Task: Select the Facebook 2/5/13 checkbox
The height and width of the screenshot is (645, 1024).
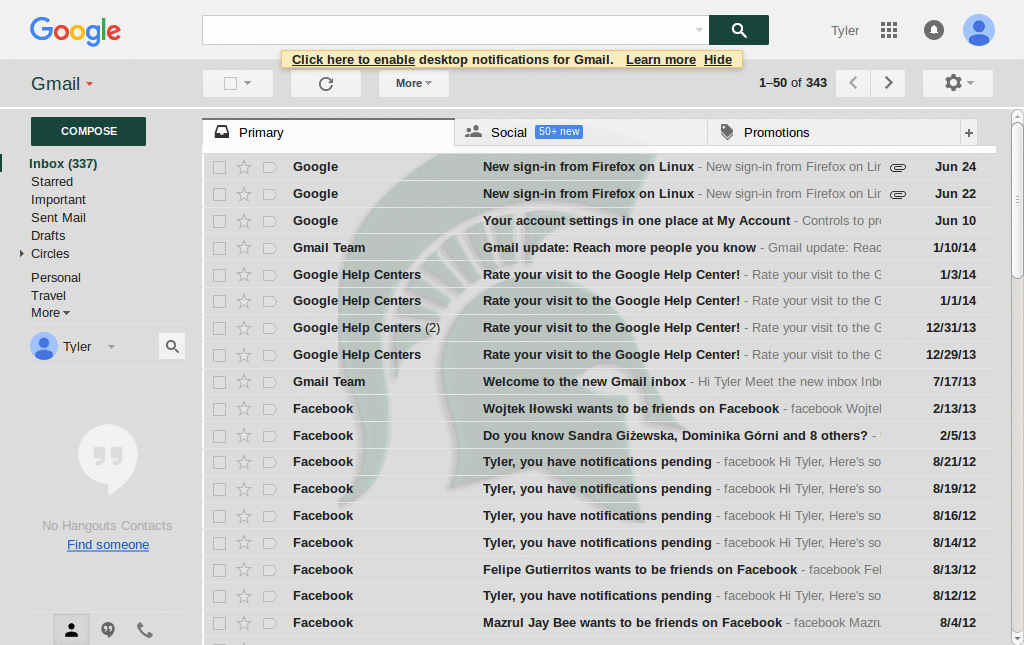Action: coord(219,436)
